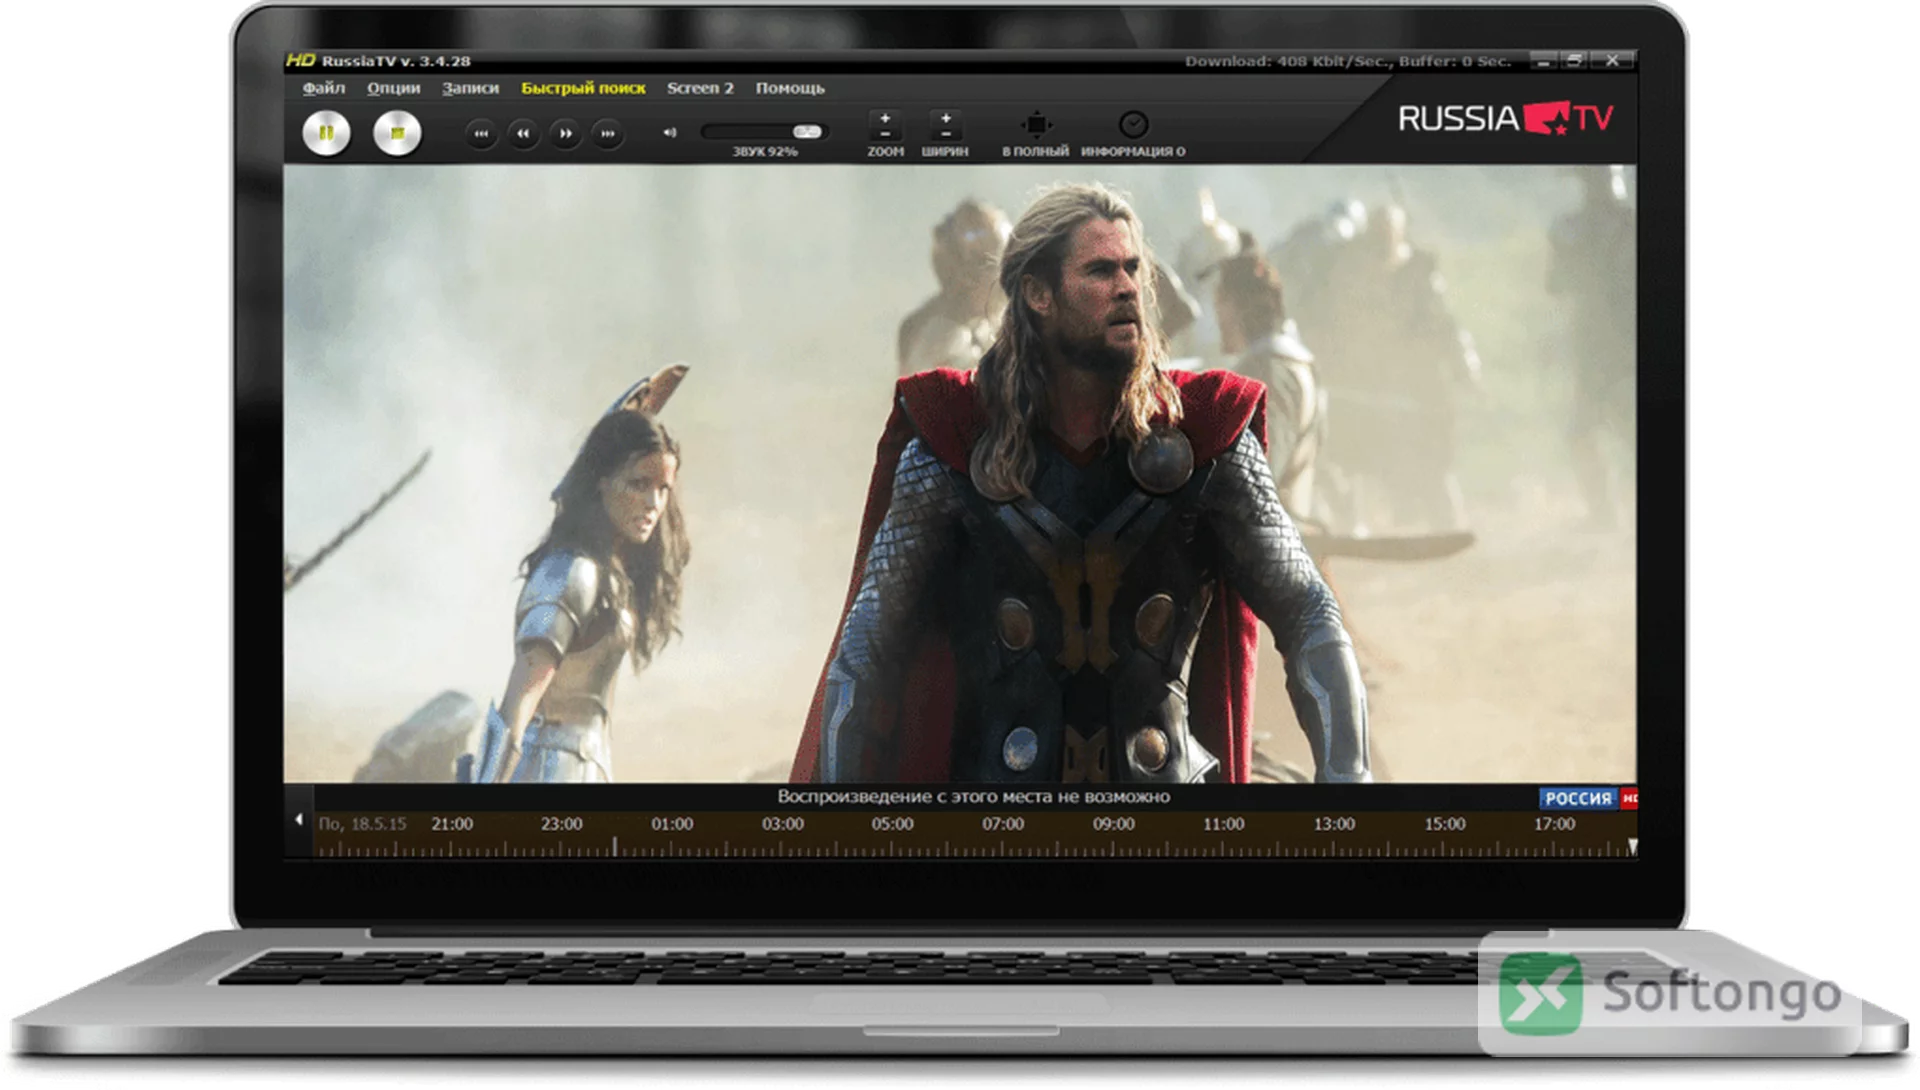Seek to 03:00 on the timeline
1920x1090 pixels.
click(x=782, y=824)
